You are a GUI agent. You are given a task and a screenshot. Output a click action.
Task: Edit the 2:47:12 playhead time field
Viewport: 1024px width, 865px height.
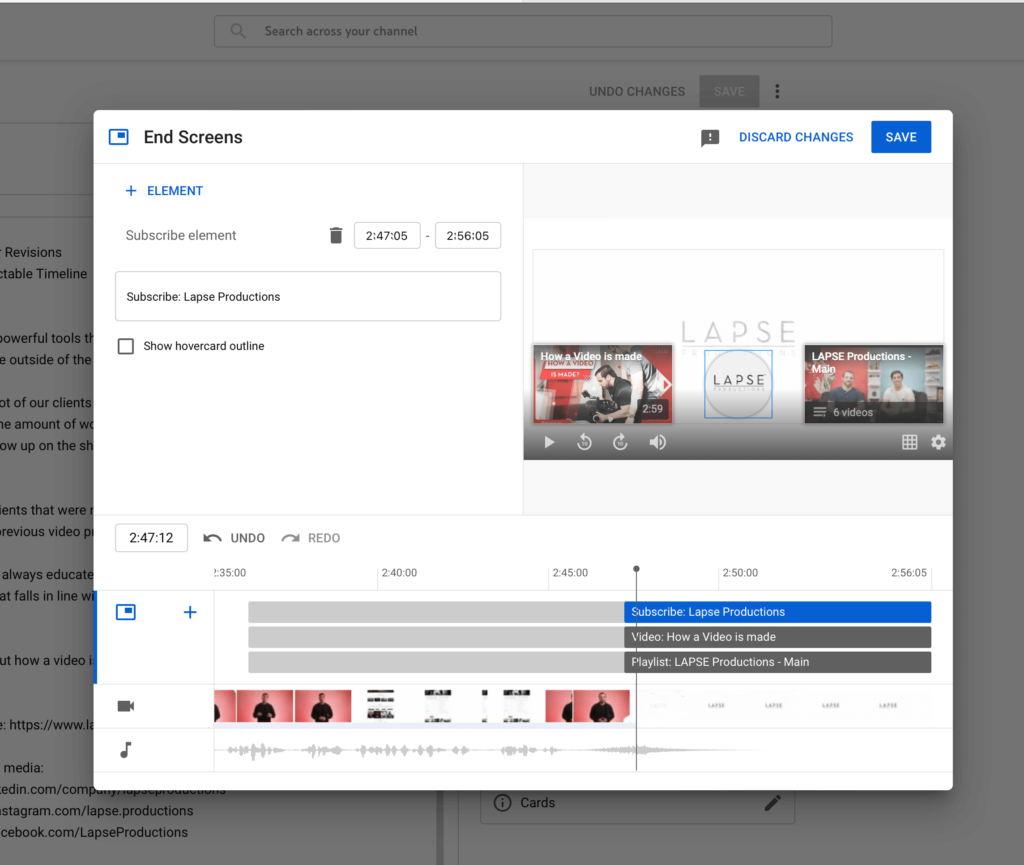tap(152, 538)
